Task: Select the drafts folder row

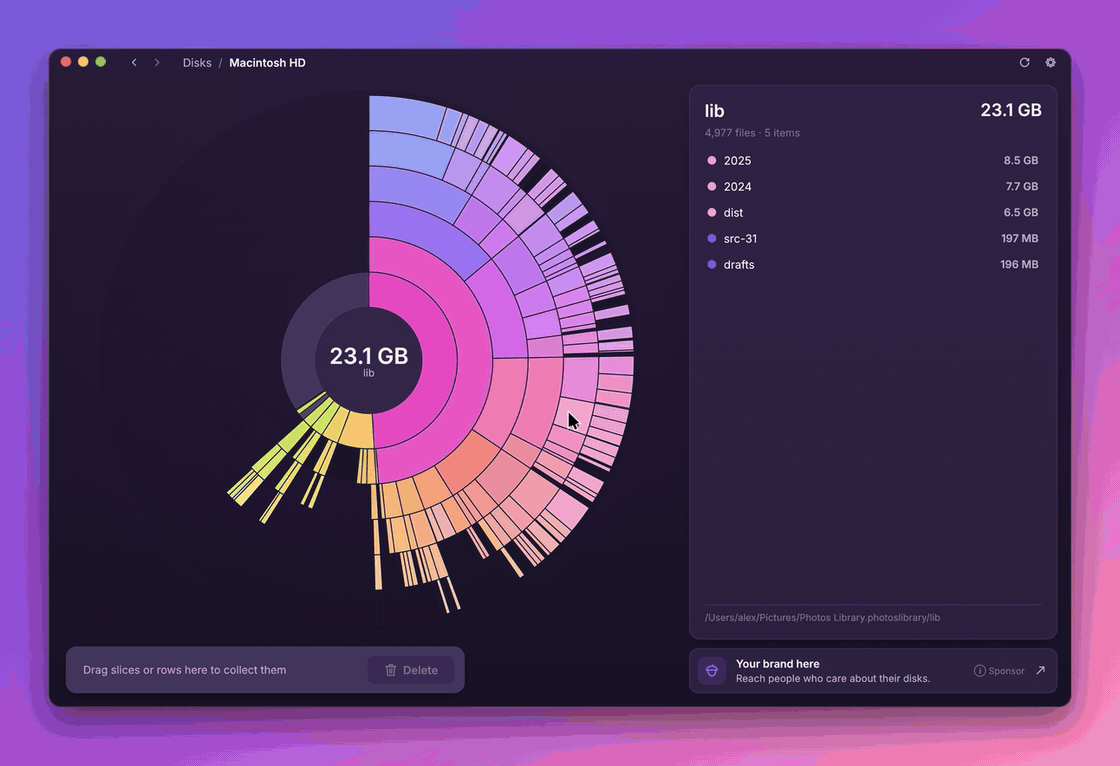Action: point(873,264)
